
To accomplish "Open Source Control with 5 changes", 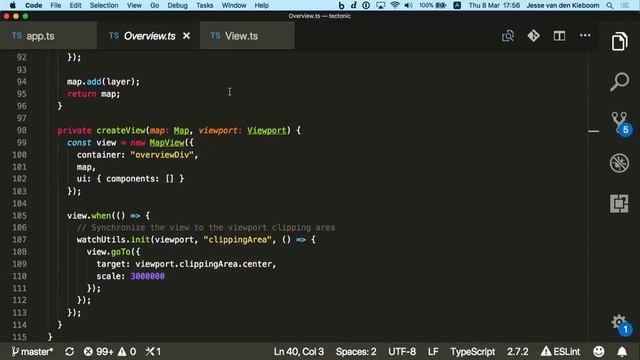I will 620,124.
